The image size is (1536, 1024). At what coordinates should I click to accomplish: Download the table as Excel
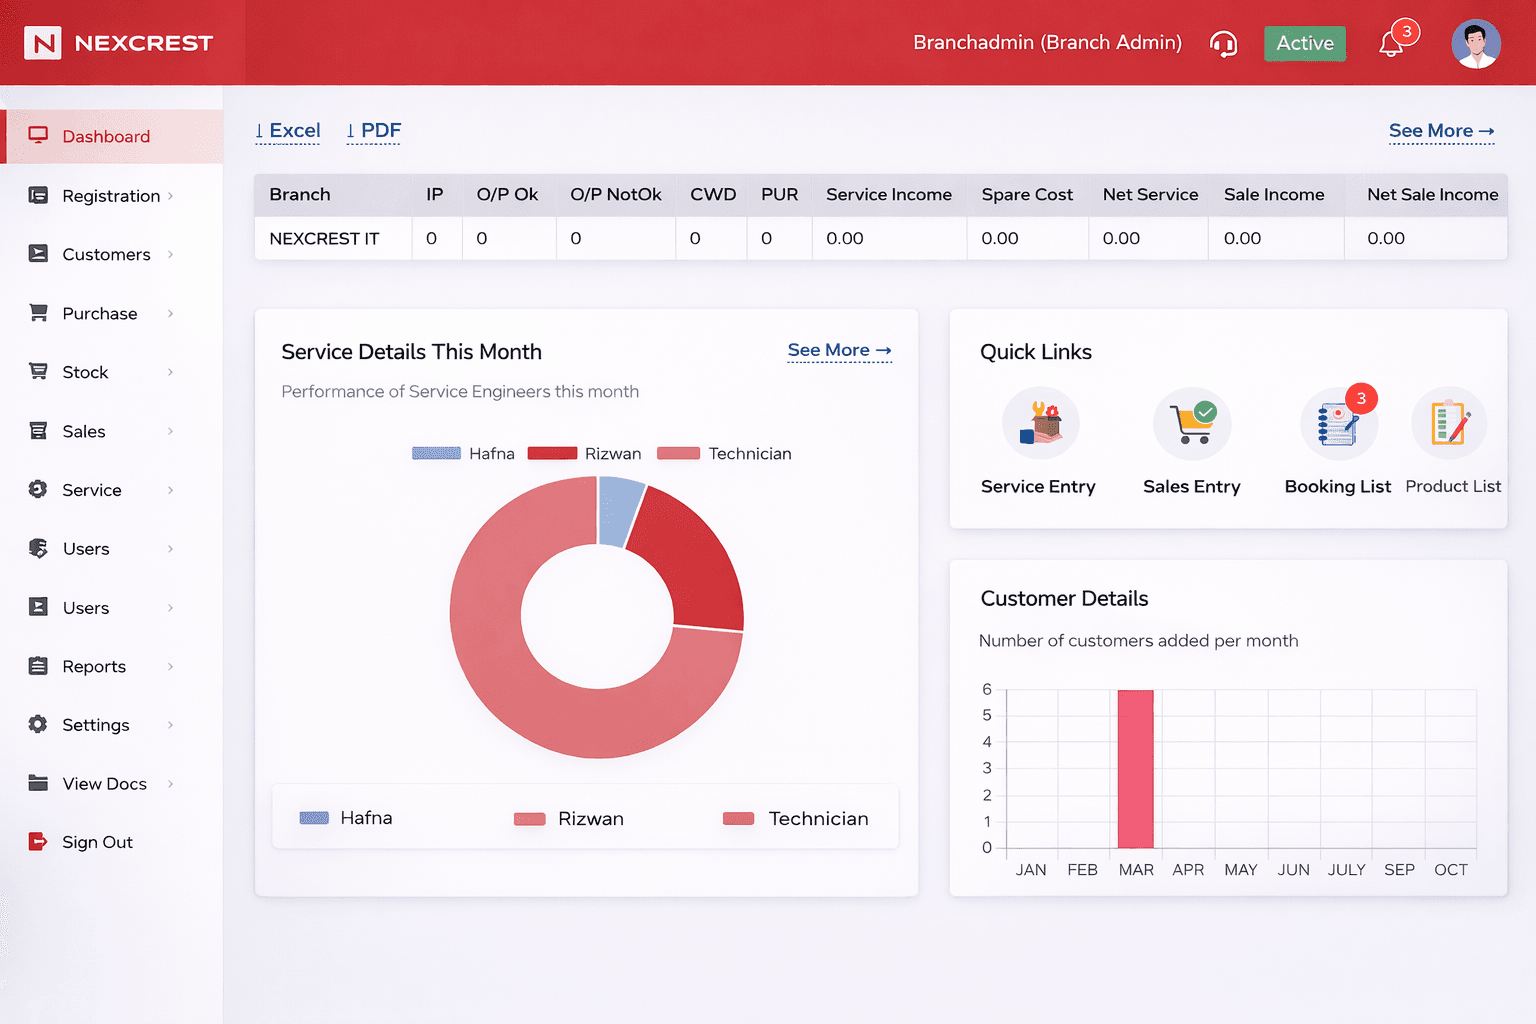(x=288, y=131)
